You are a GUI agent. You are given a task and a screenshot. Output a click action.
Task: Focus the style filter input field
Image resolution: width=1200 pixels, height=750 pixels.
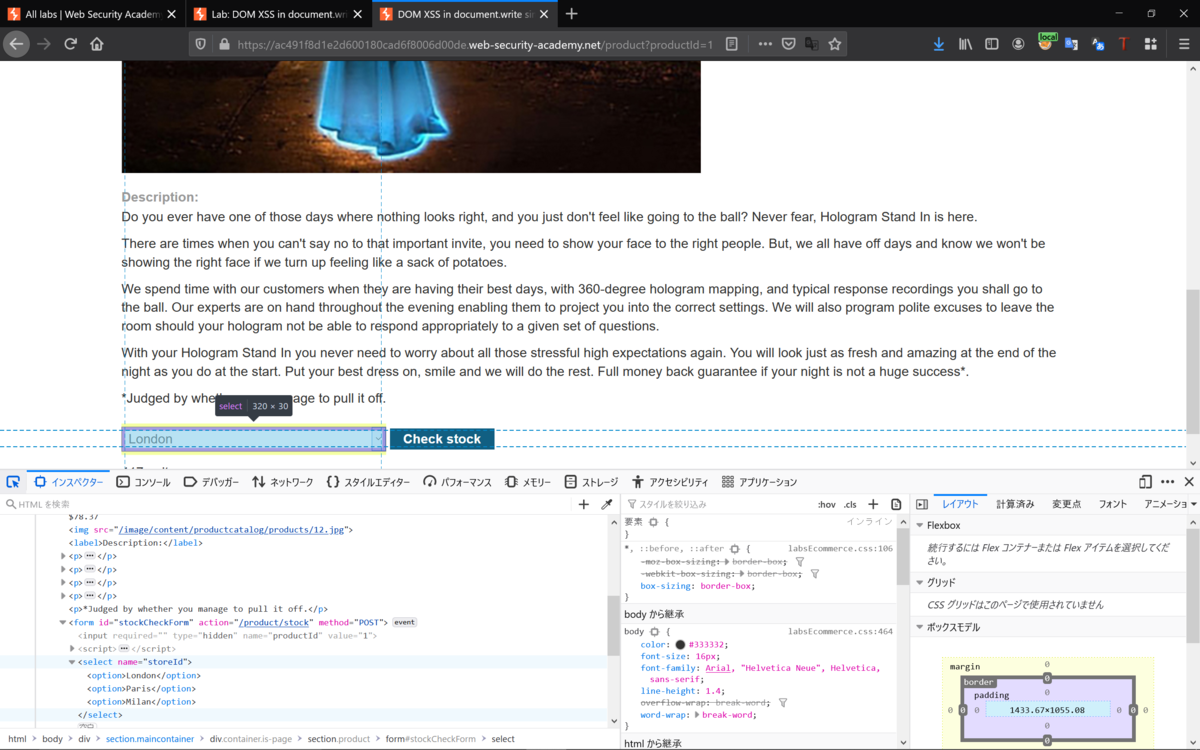(x=717, y=504)
